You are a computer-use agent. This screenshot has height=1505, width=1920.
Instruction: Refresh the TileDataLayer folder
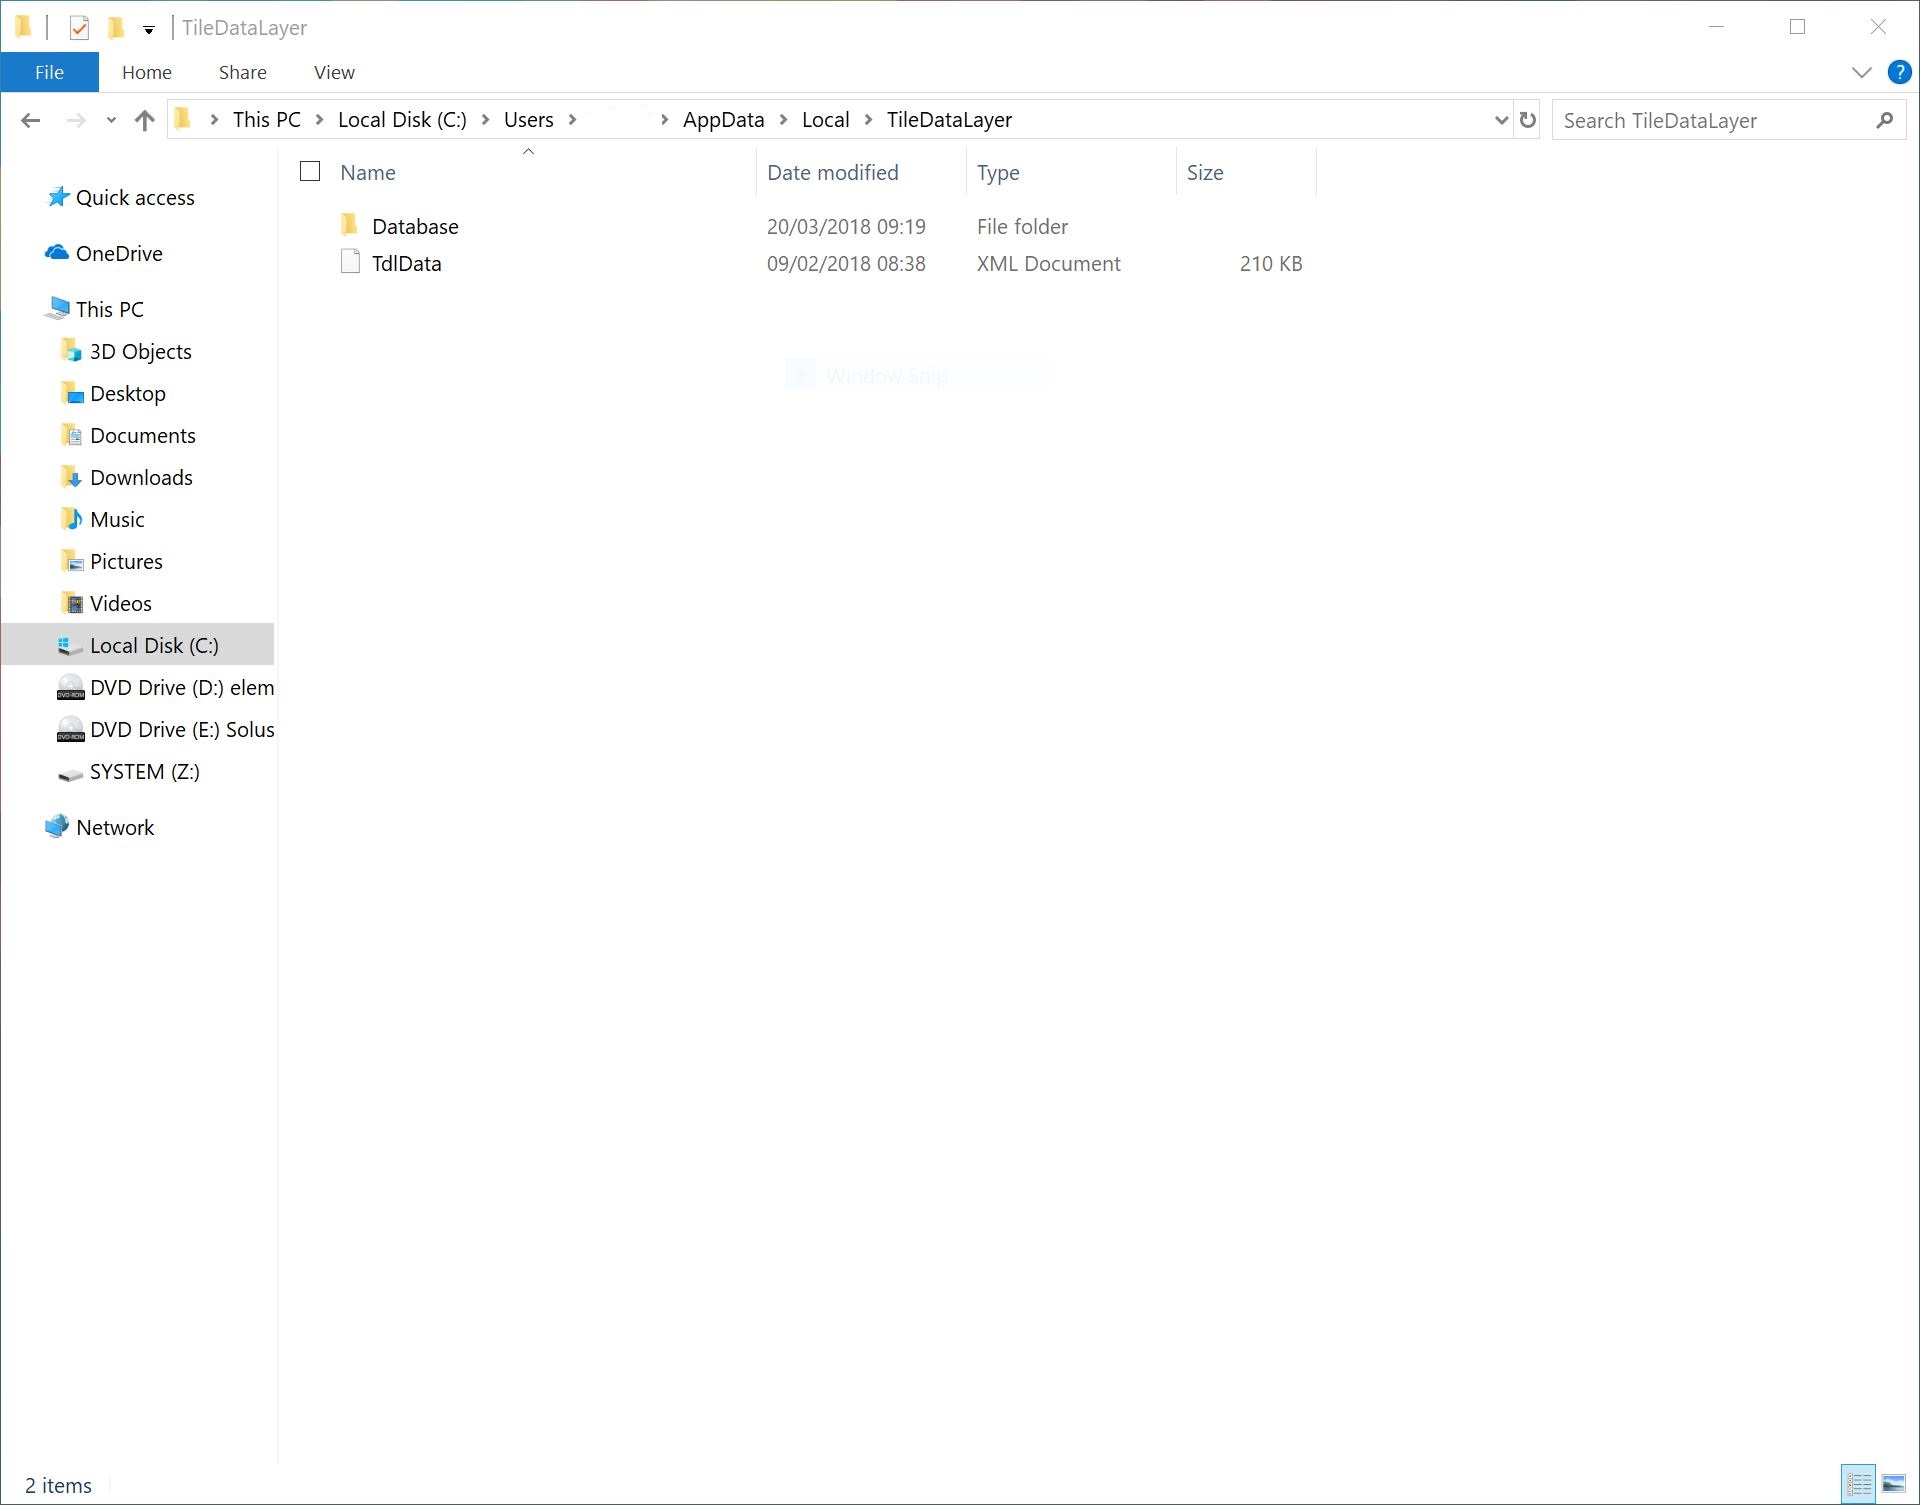click(1527, 120)
